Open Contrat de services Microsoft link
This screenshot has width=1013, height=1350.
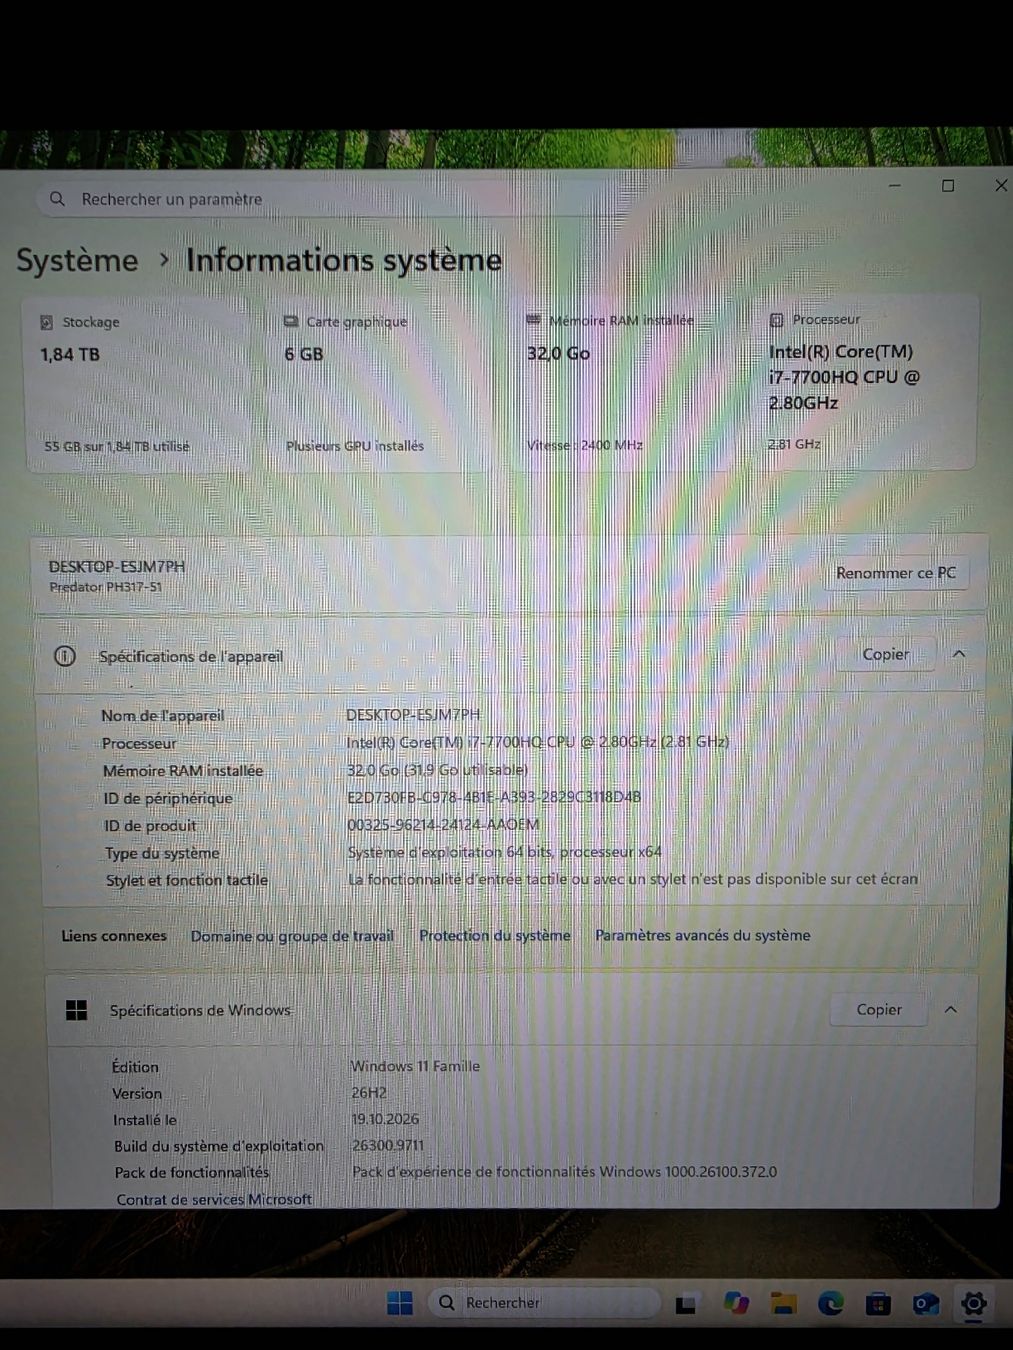(x=214, y=1199)
